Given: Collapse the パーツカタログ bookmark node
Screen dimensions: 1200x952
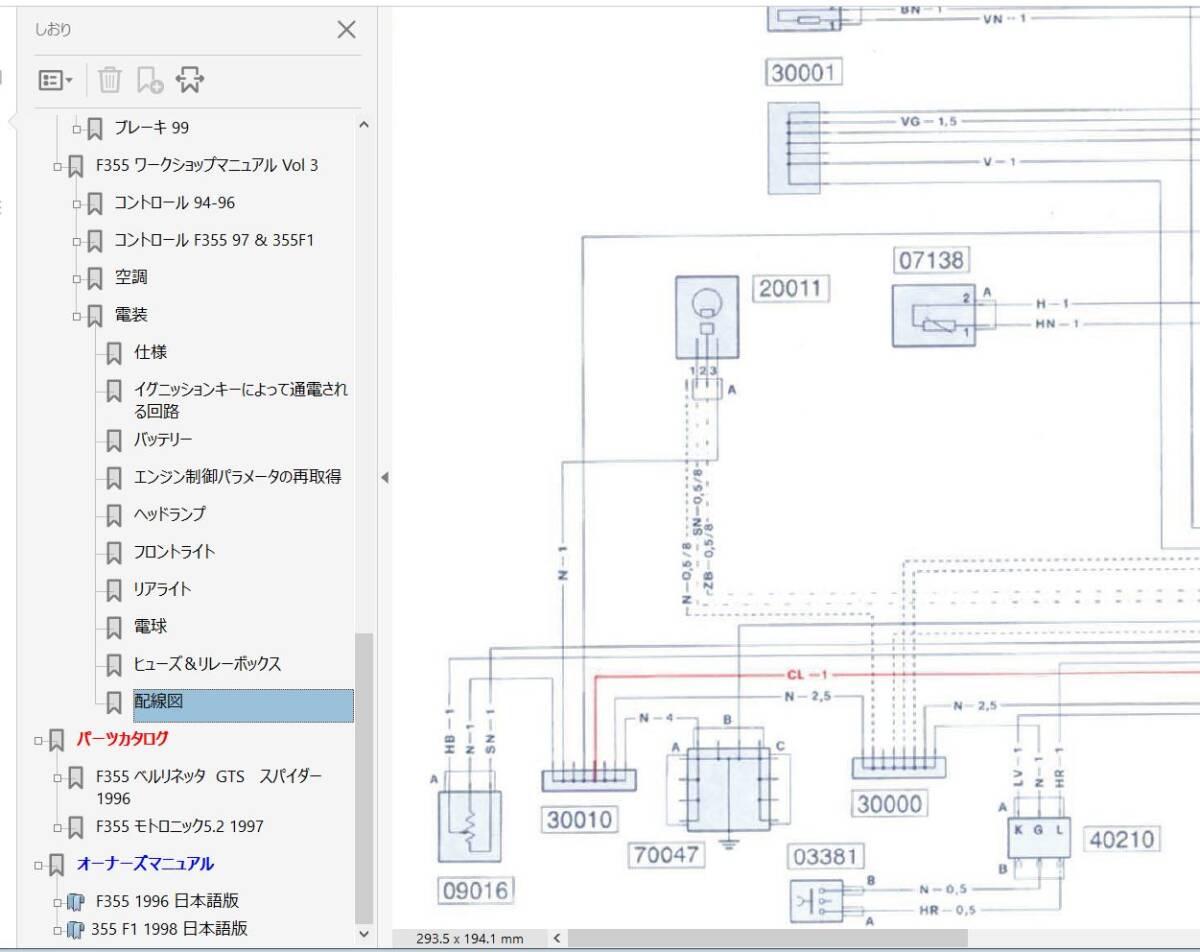Looking at the screenshot, I should click(x=39, y=741).
